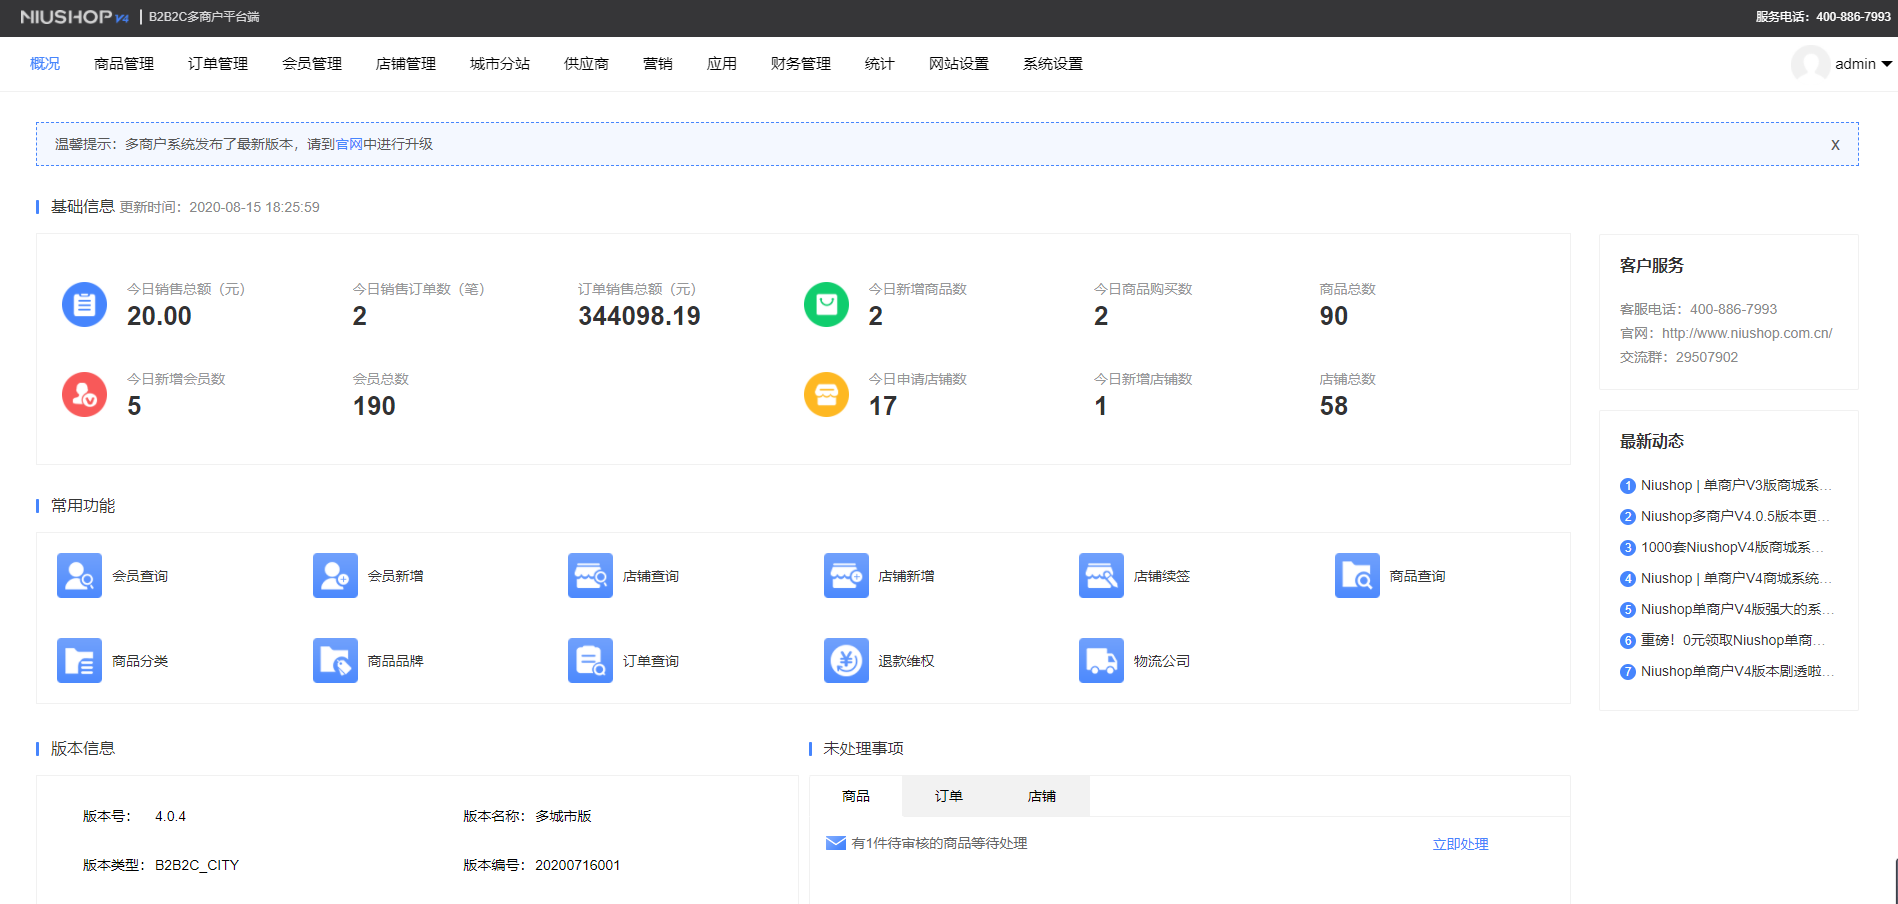Open 会员管理 menu

click(312, 64)
